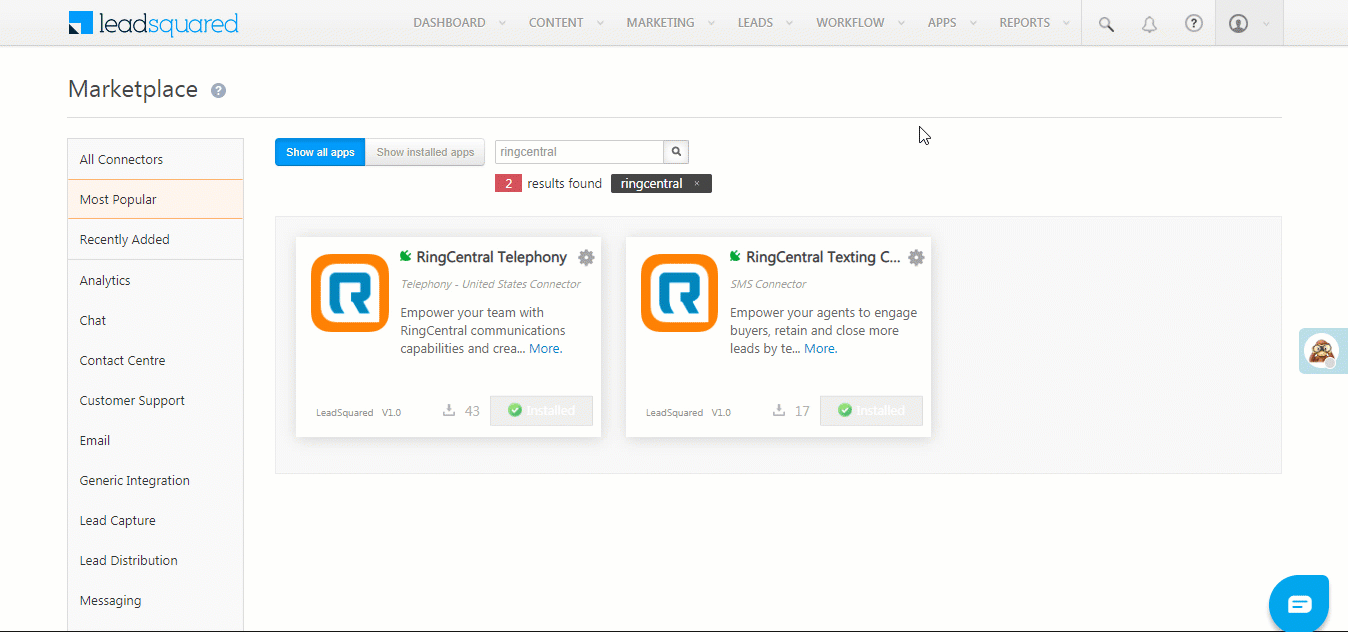Click the green flag icon on RingCentral Texting
This screenshot has height=632, width=1348.
tap(736, 256)
